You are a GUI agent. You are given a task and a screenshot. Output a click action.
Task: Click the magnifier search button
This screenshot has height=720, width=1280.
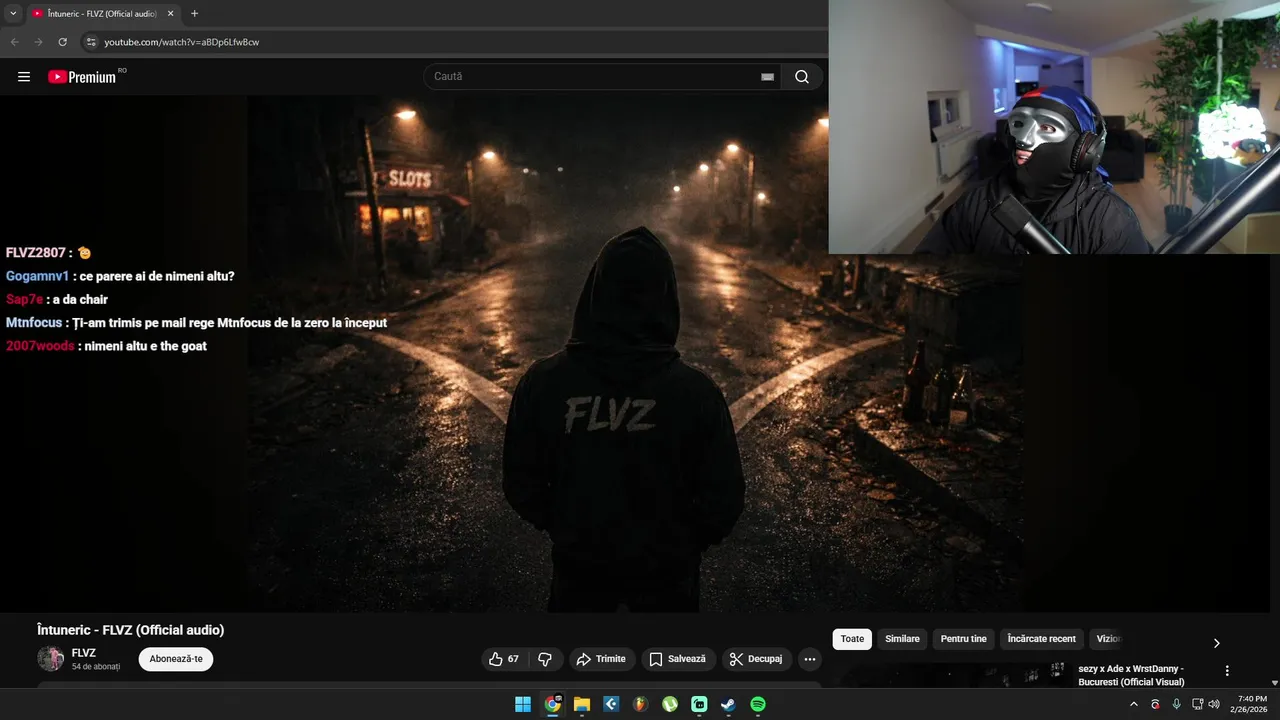pyautogui.click(x=802, y=77)
